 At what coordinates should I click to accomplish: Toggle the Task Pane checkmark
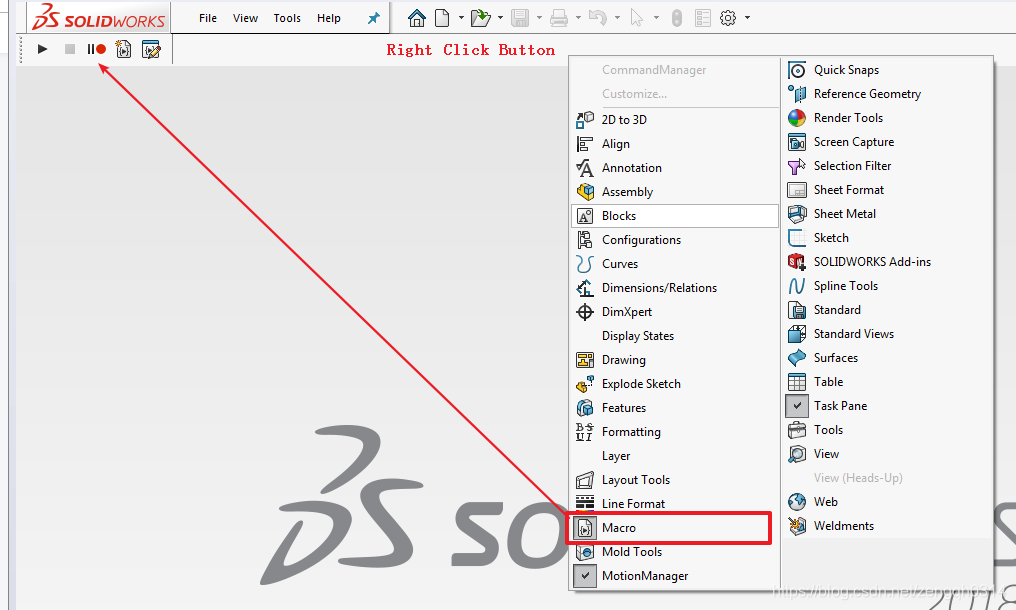(x=798, y=406)
